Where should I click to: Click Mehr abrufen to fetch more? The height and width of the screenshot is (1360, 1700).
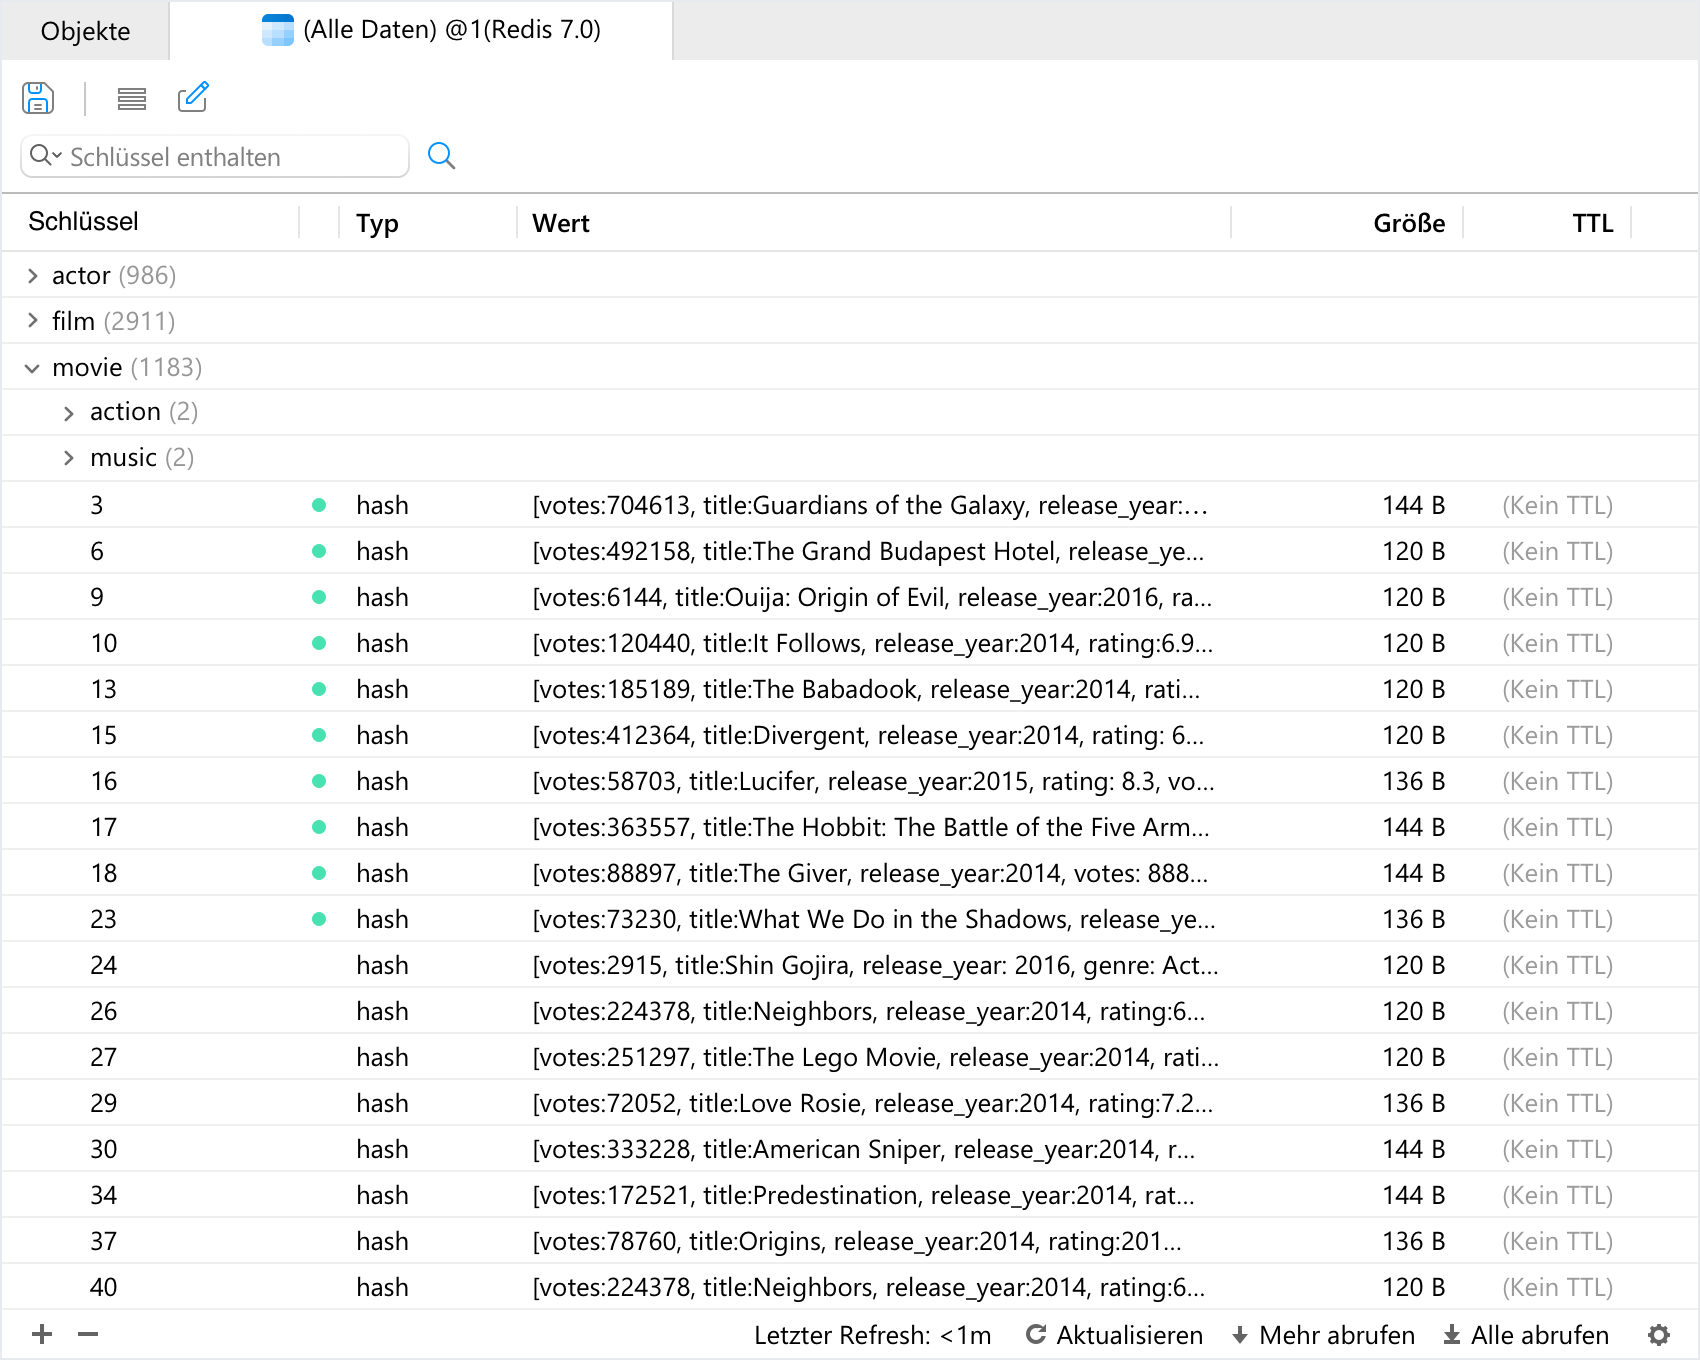coord(1323,1335)
